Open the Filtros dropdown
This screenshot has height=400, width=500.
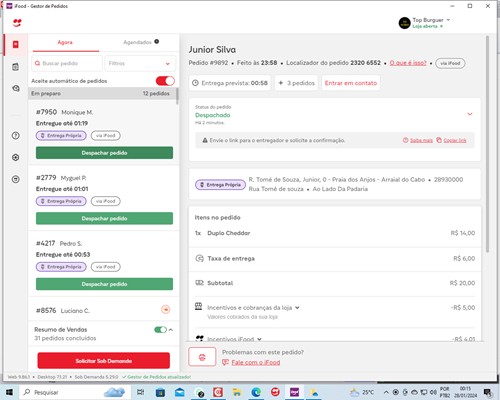pyautogui.click(x=140, y=63)
